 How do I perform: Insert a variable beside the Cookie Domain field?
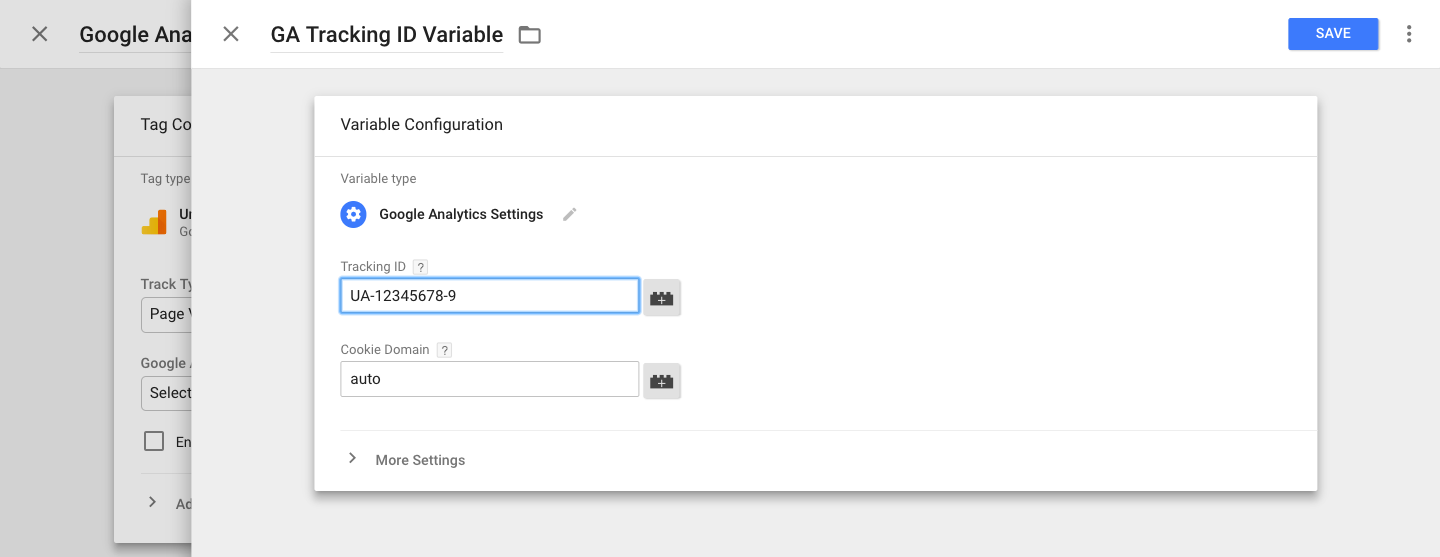(661, 381)
